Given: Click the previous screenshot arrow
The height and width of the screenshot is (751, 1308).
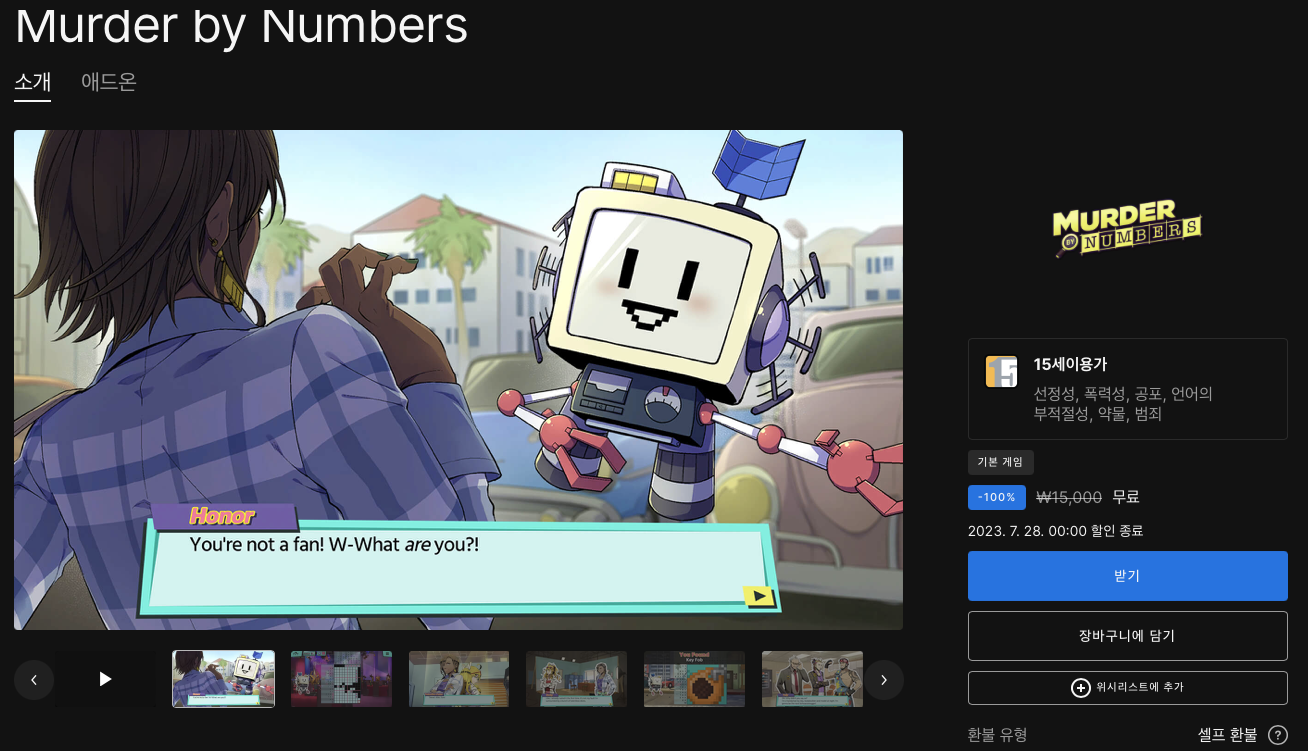Looking at the screenshot, I should pos(34,680).
